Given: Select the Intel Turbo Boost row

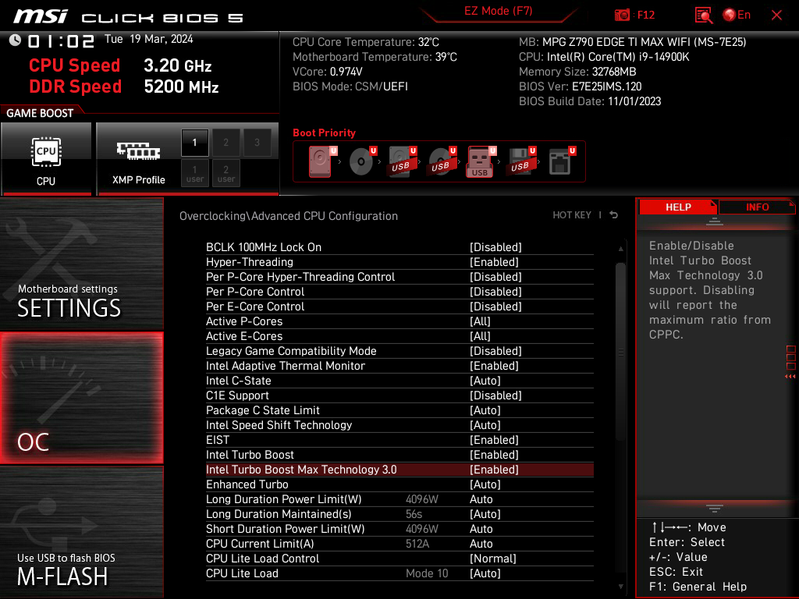Looking at the screenshot, I should pyautogui.click(x=400, y=455).
